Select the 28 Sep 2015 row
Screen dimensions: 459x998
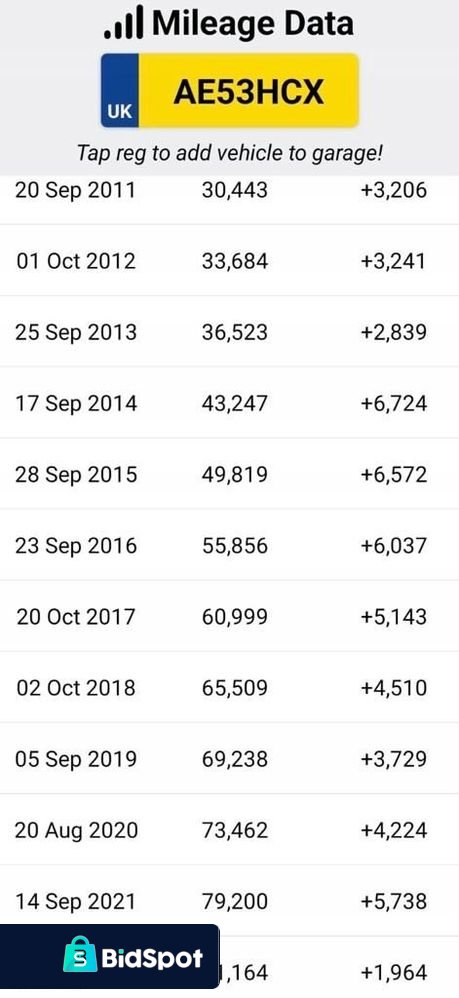[x=229, y=475]
